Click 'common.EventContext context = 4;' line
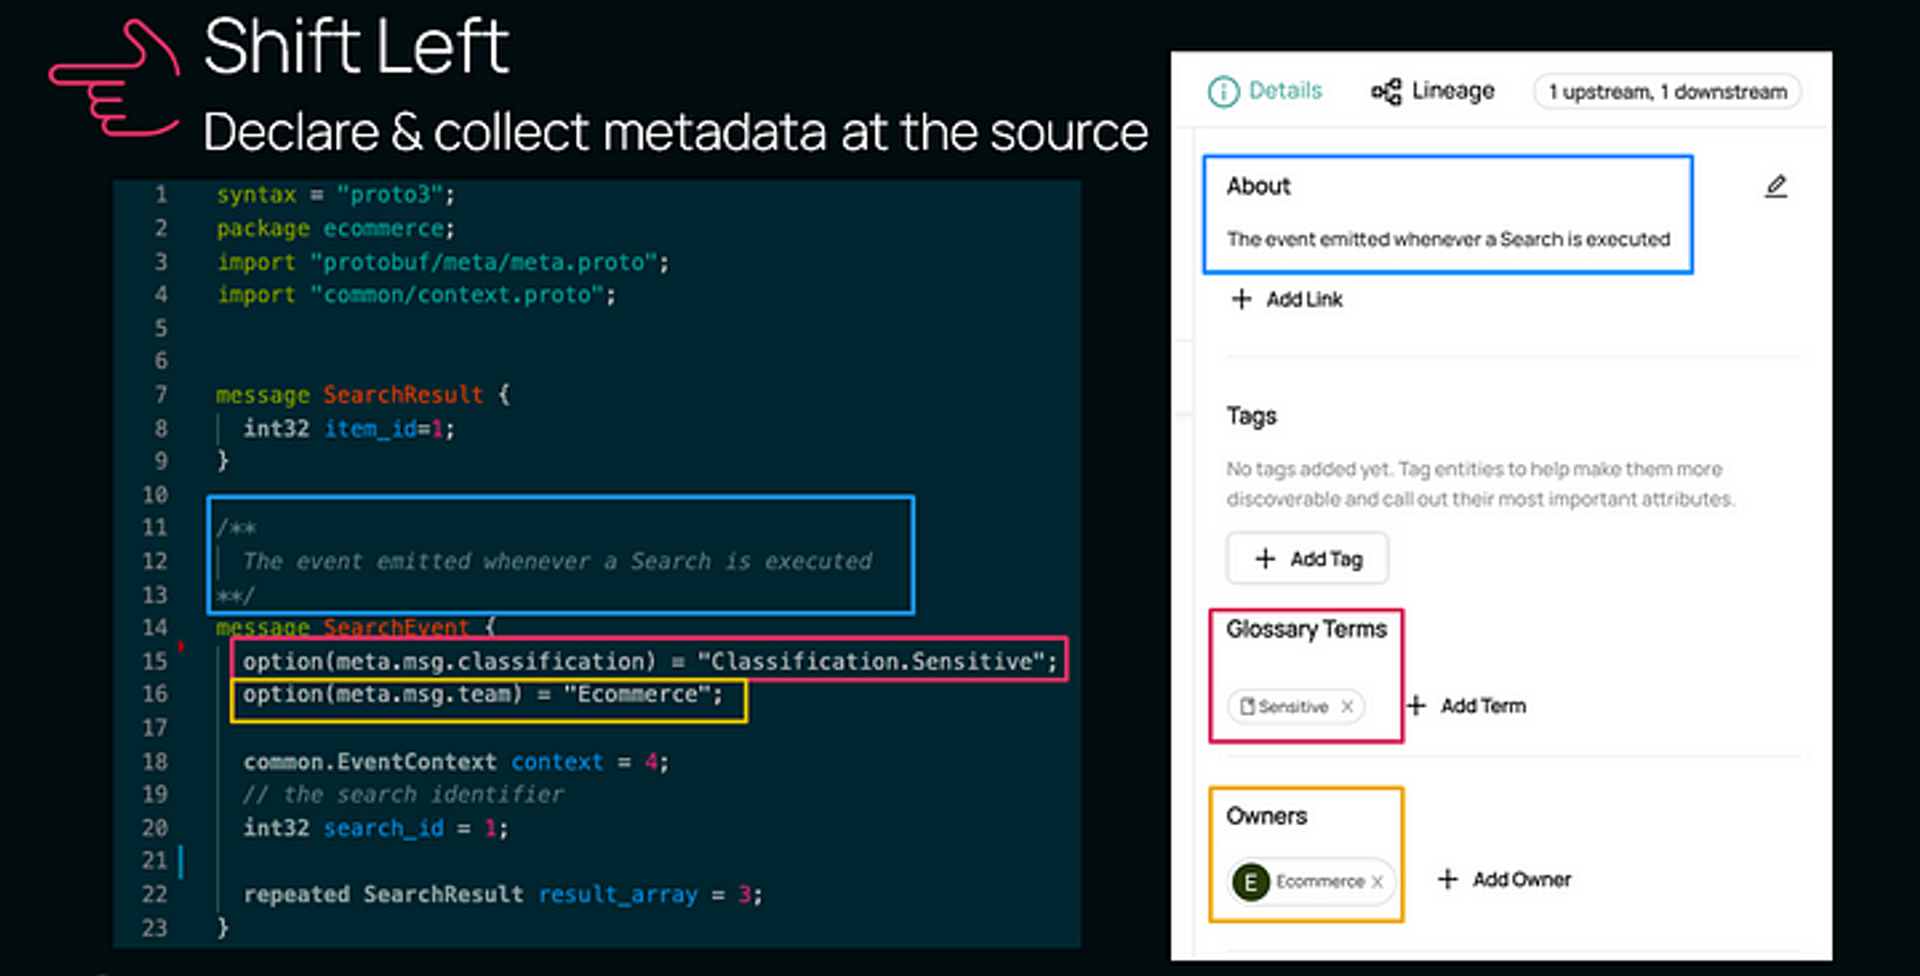The image size is (1920, 976). click(456, 762)
